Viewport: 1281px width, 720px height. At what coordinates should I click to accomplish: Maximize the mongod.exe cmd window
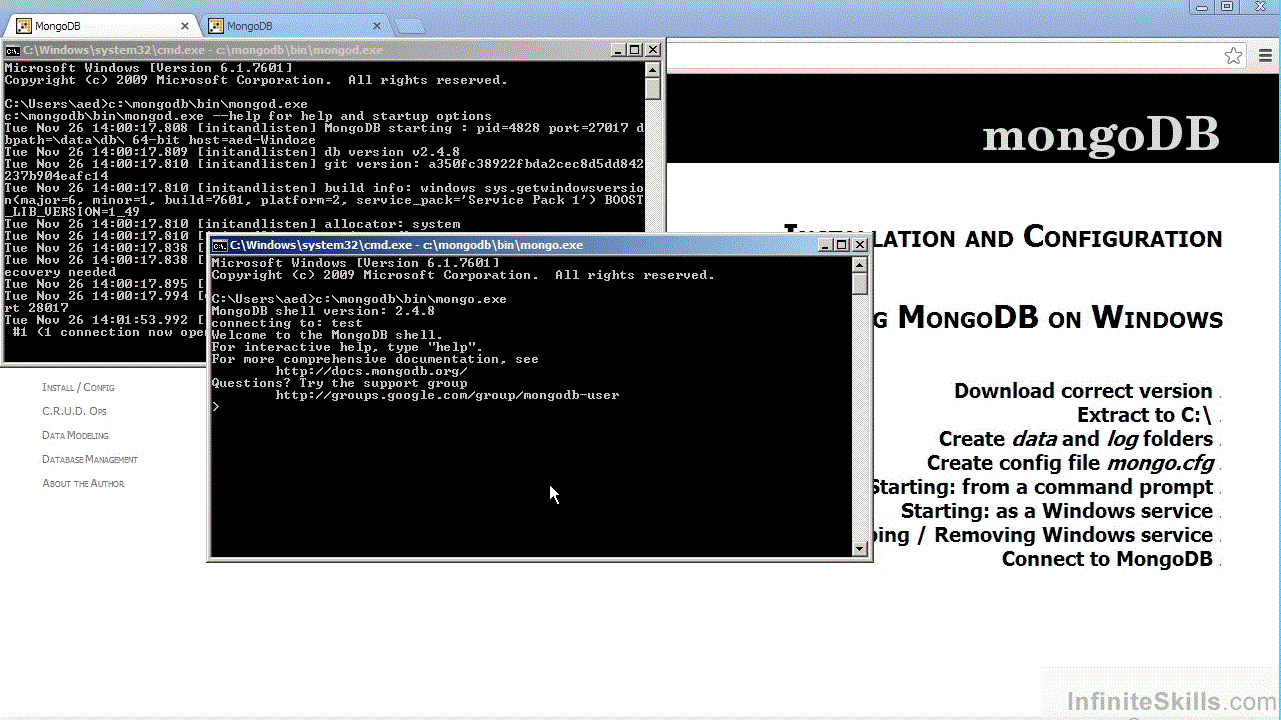[635, 50]
